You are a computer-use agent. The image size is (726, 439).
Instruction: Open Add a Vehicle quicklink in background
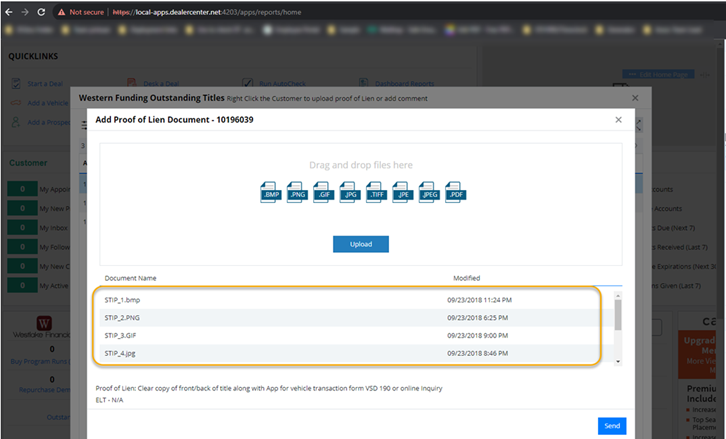pyautogui.click(x=48, y=103)
